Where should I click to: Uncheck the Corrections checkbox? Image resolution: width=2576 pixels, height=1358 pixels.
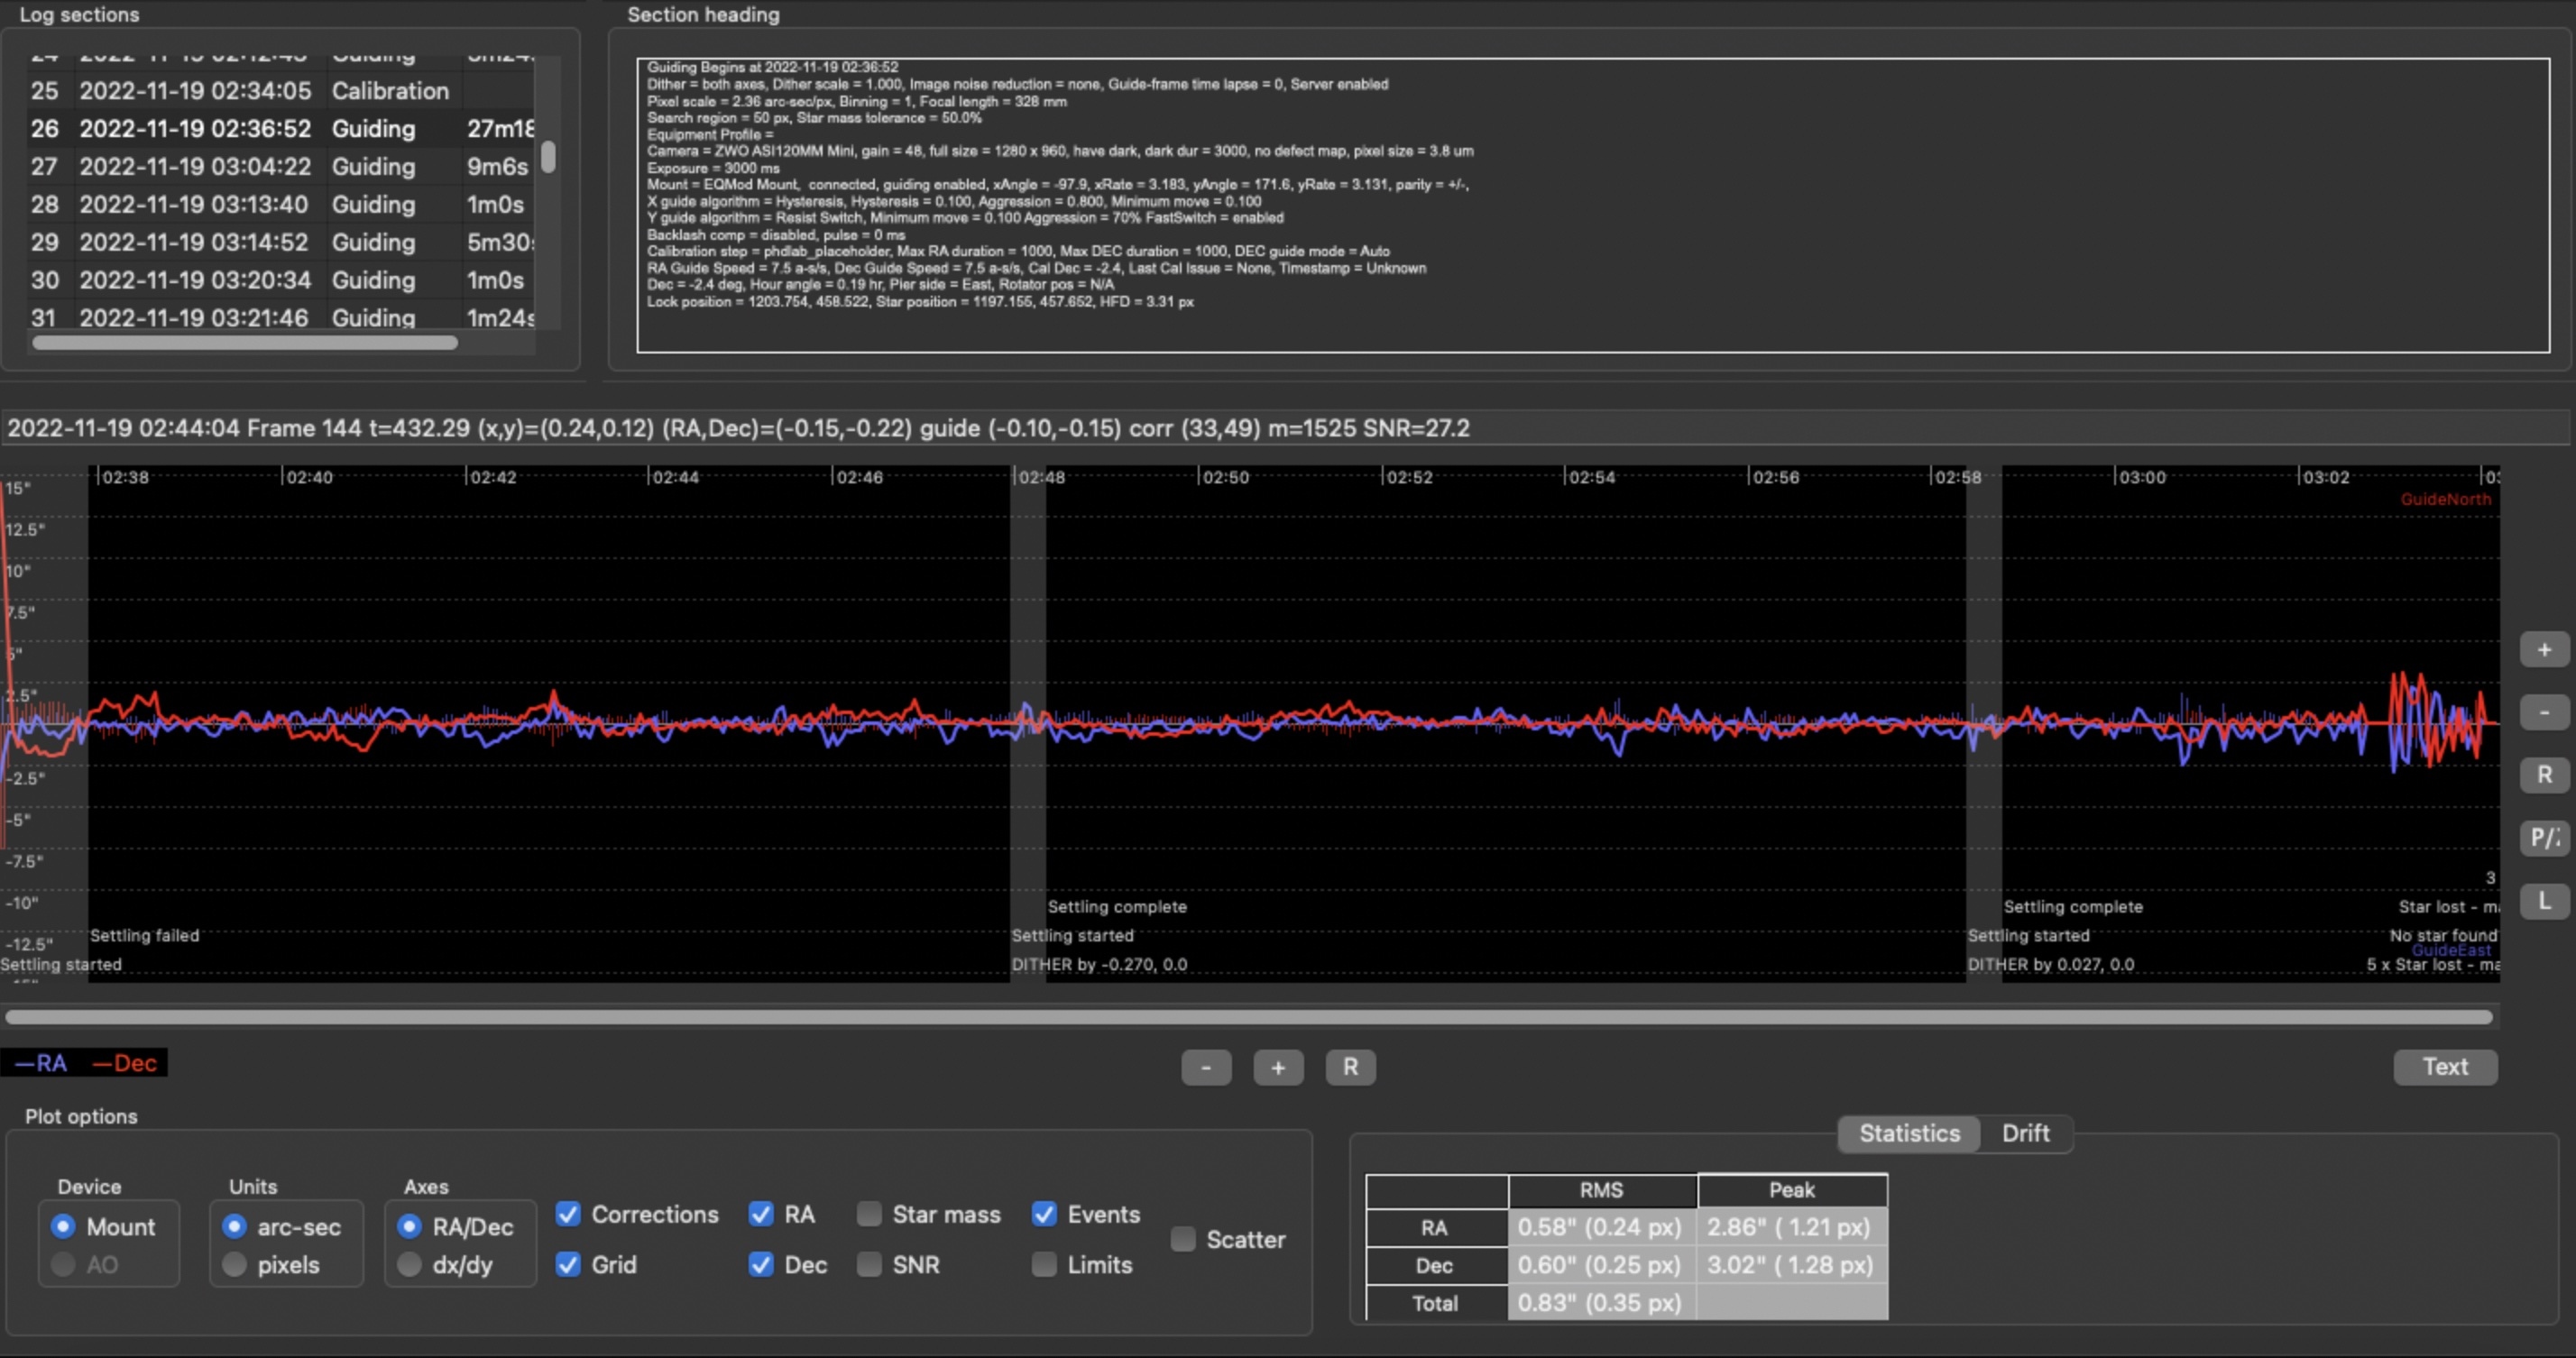568,1214
